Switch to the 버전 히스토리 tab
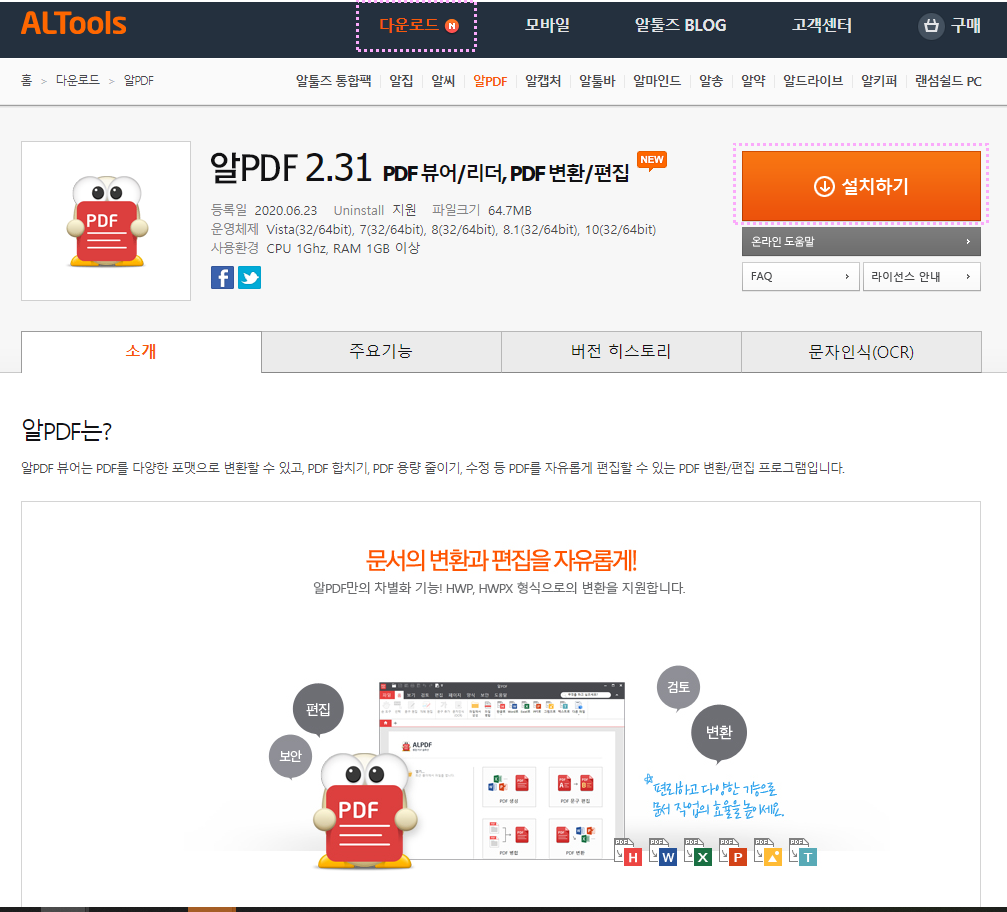The height and width of the screenshot is (912, 1007). click(621, 351)
